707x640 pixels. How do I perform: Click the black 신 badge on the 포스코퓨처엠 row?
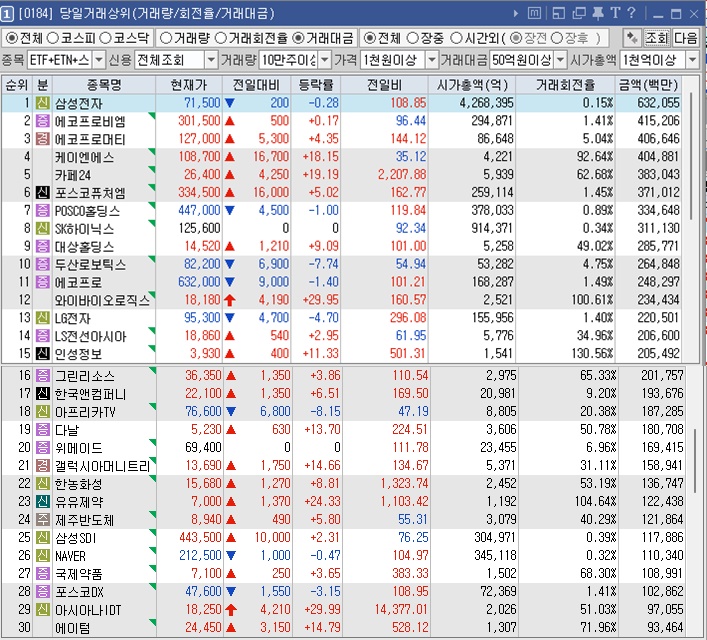(42, 193)
